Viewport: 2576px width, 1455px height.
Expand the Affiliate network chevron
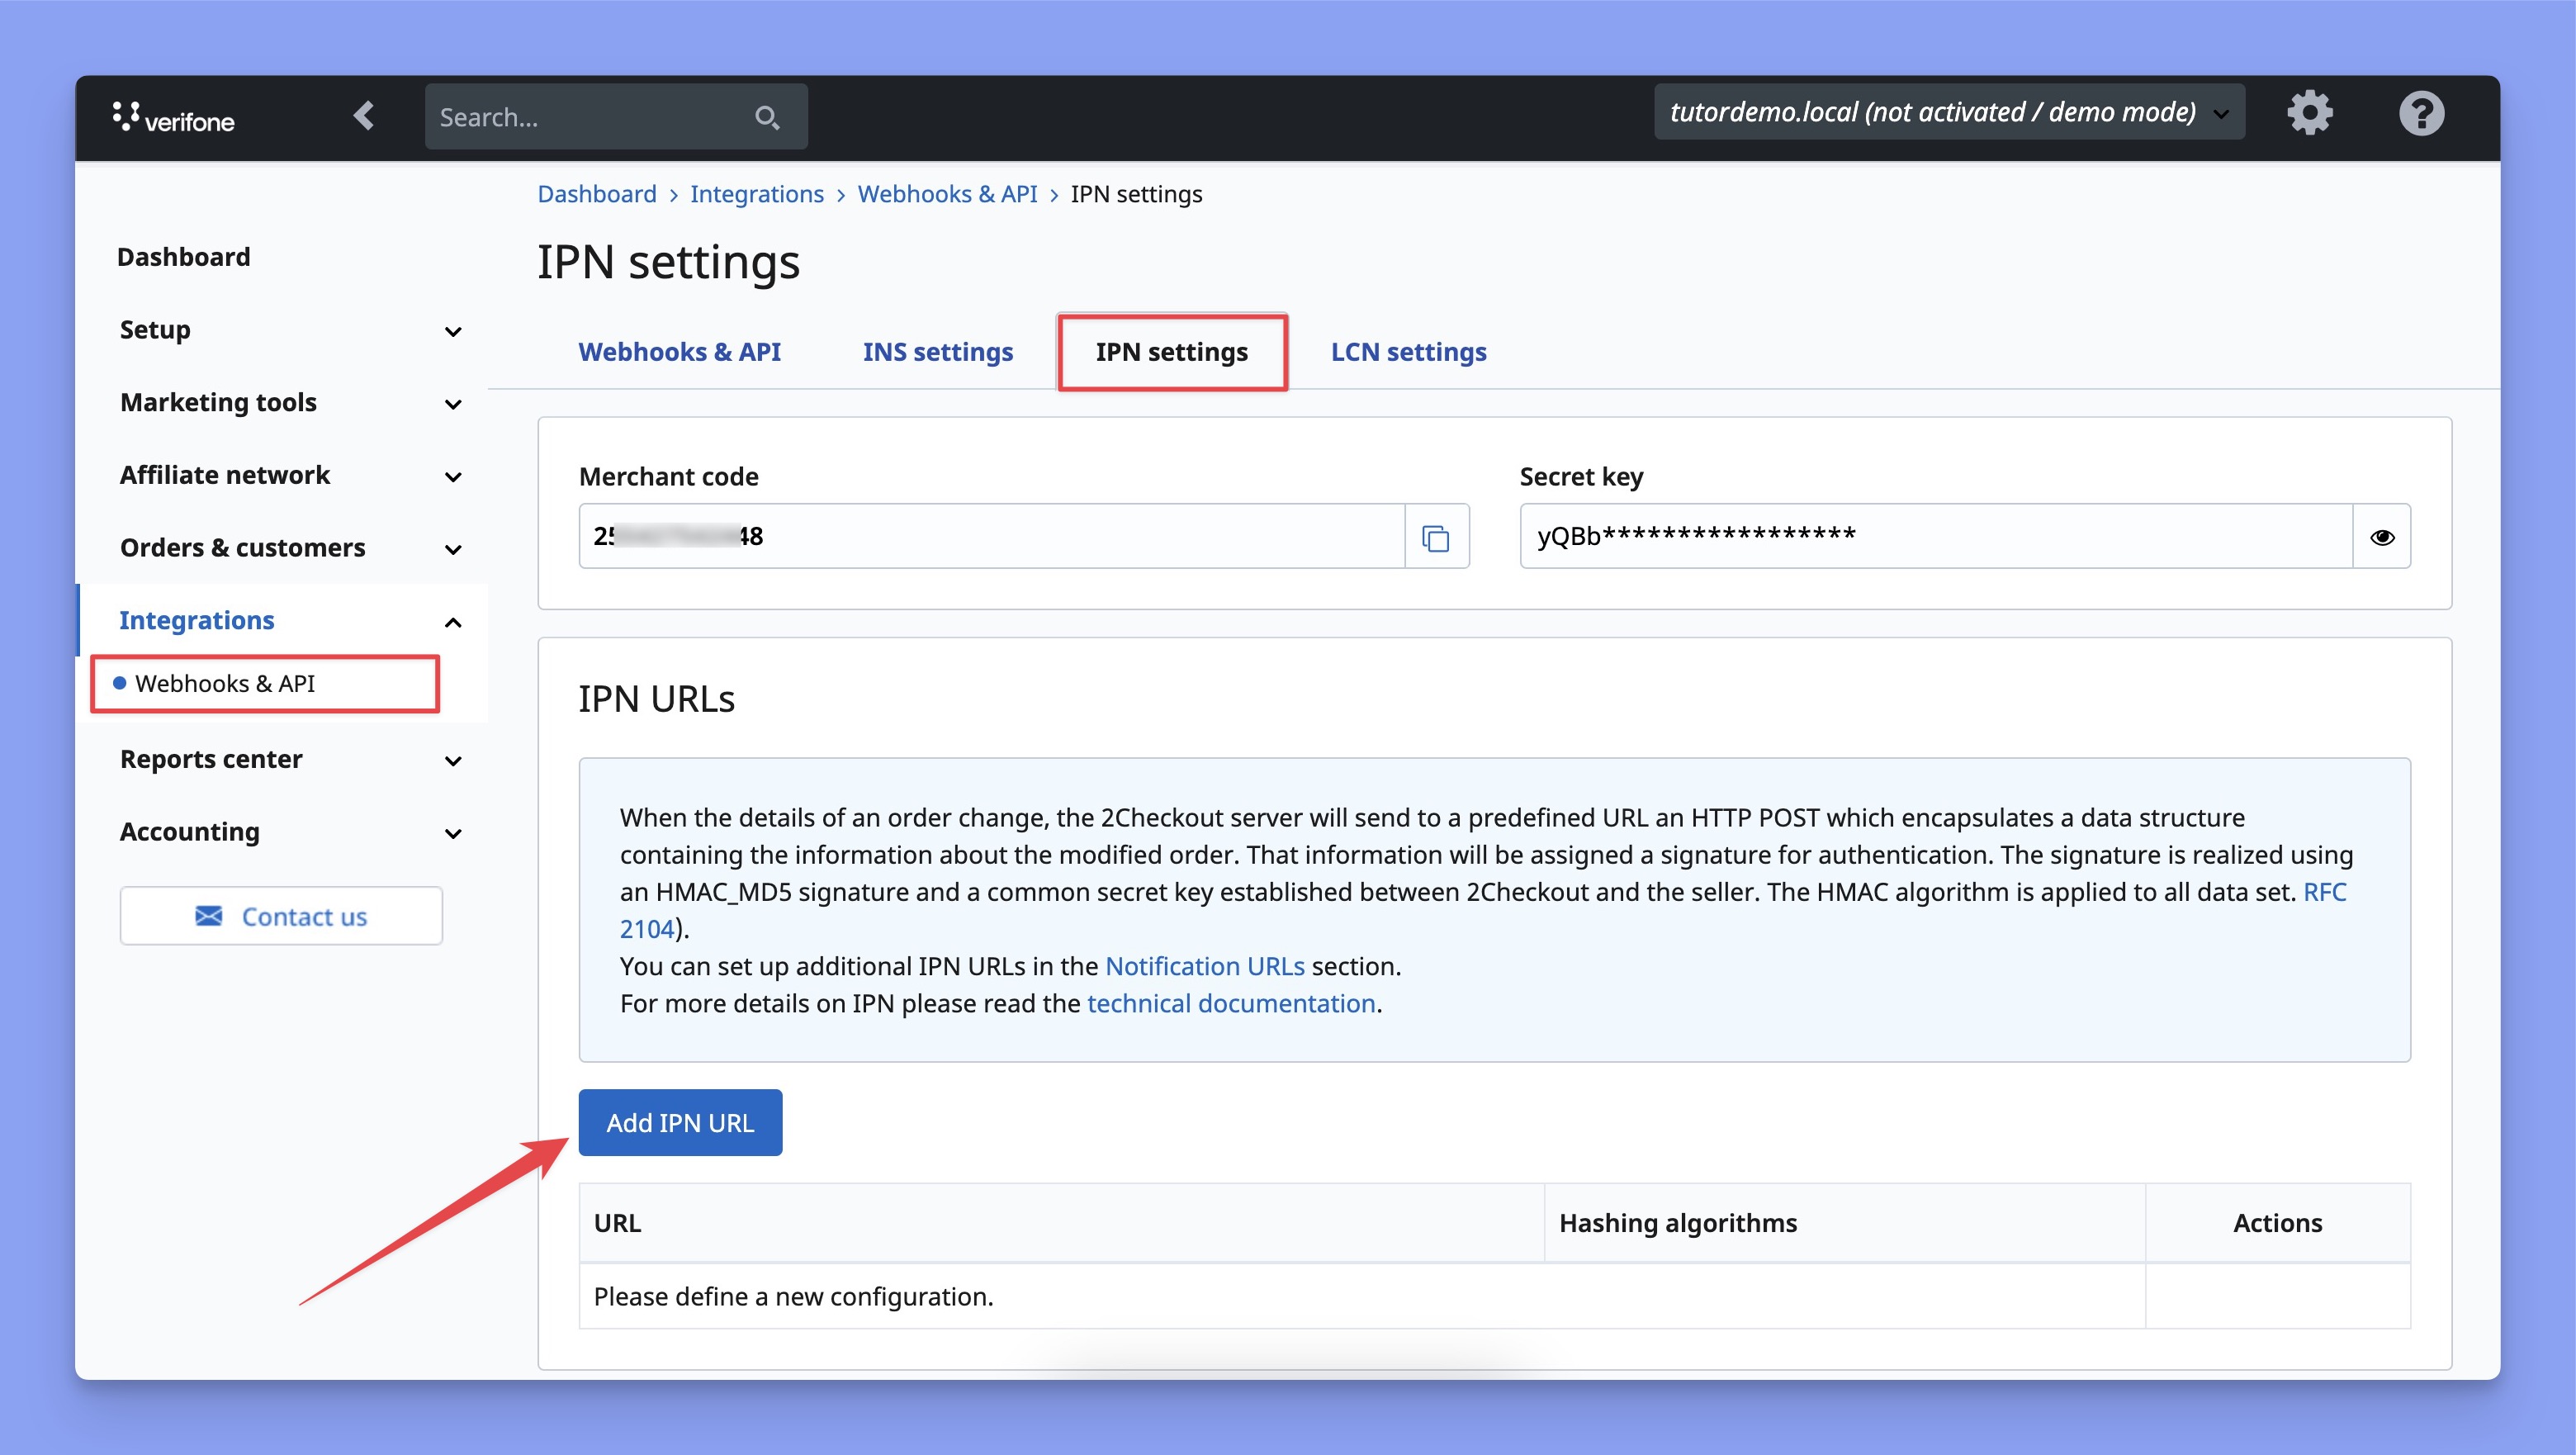pyautogui.click(x=453, y=477)
